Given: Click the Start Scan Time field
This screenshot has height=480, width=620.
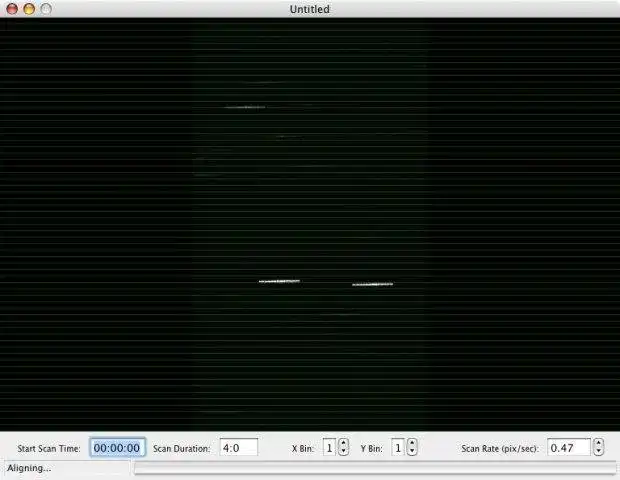Looking at the screenshot, I should (x=117, y=448).
